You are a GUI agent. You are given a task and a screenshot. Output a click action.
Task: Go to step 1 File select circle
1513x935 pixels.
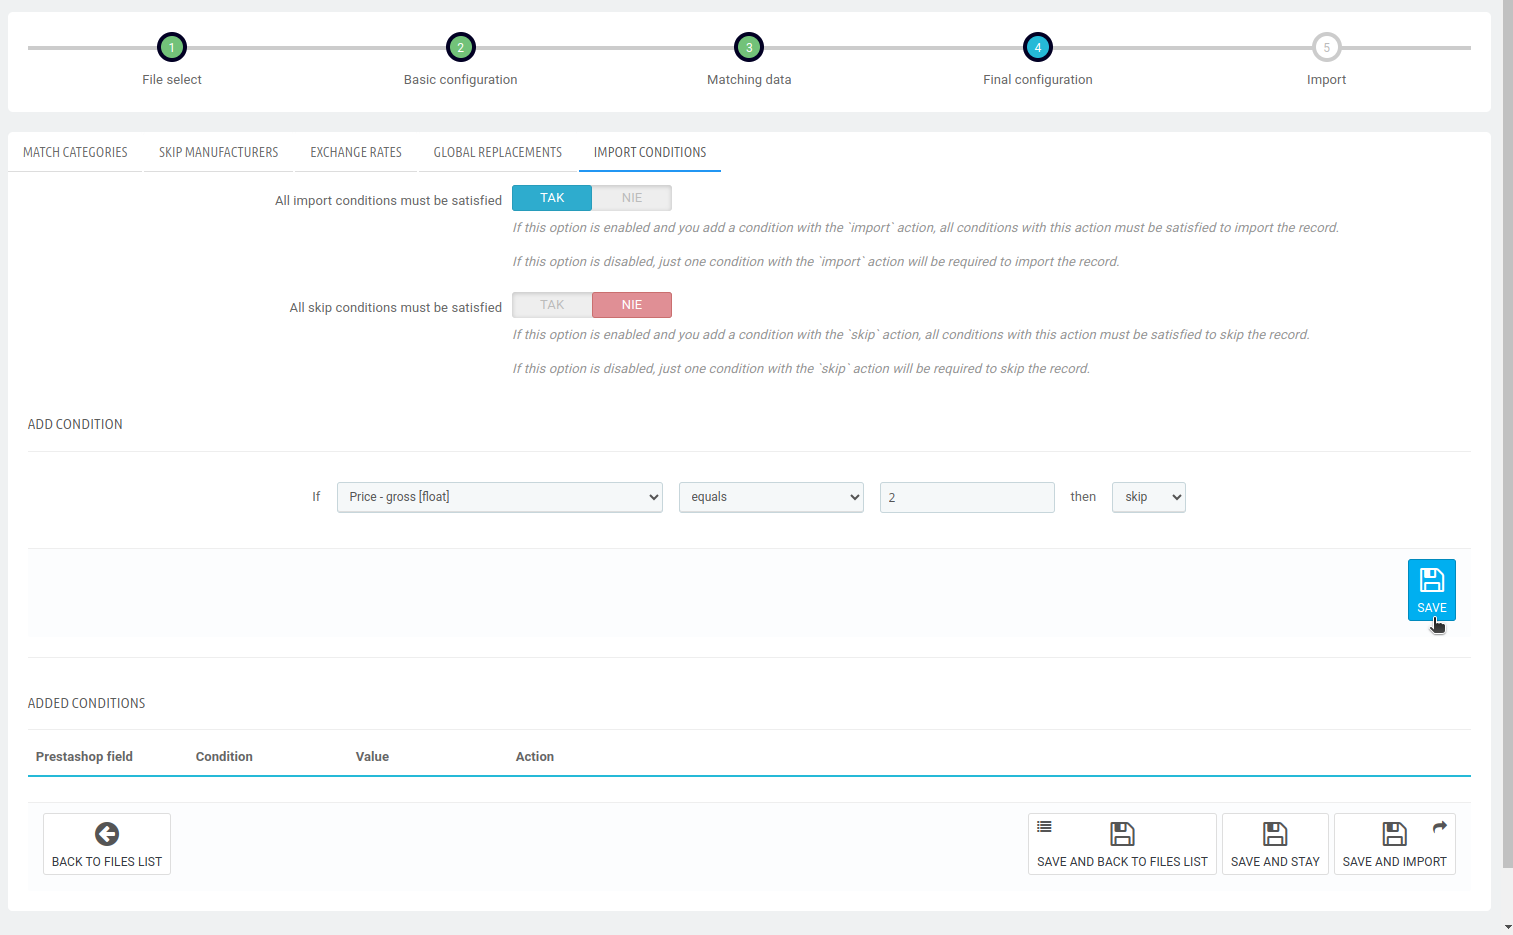pyautogui.click(x=172, y=47)
